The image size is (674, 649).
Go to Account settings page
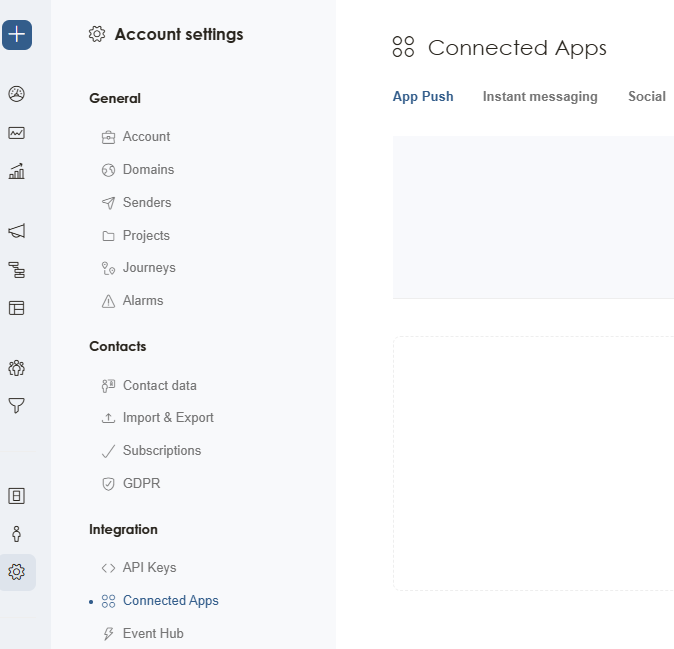pos(146,137)
